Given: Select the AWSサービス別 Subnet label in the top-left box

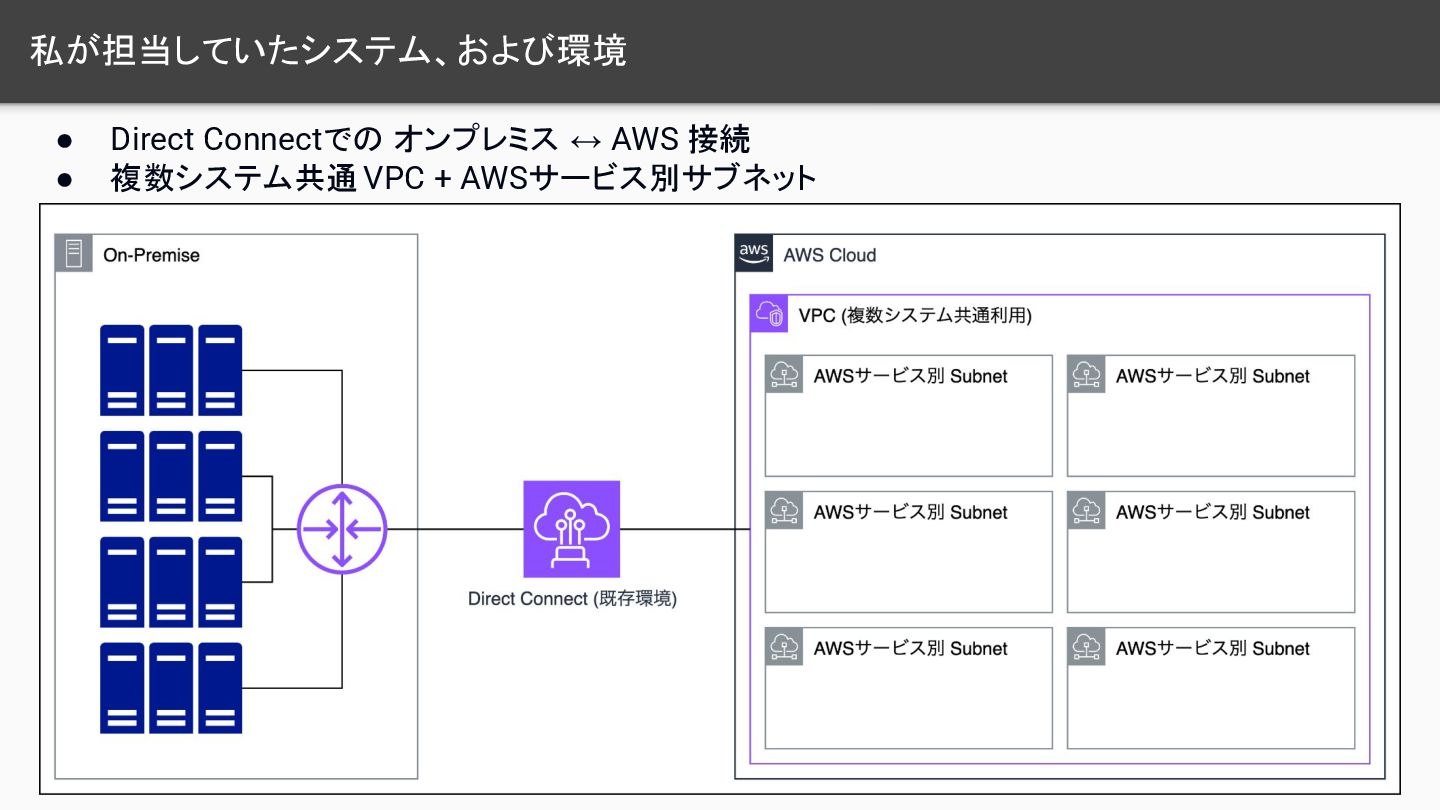Looking at the screenshot, I should click(910, 376).
